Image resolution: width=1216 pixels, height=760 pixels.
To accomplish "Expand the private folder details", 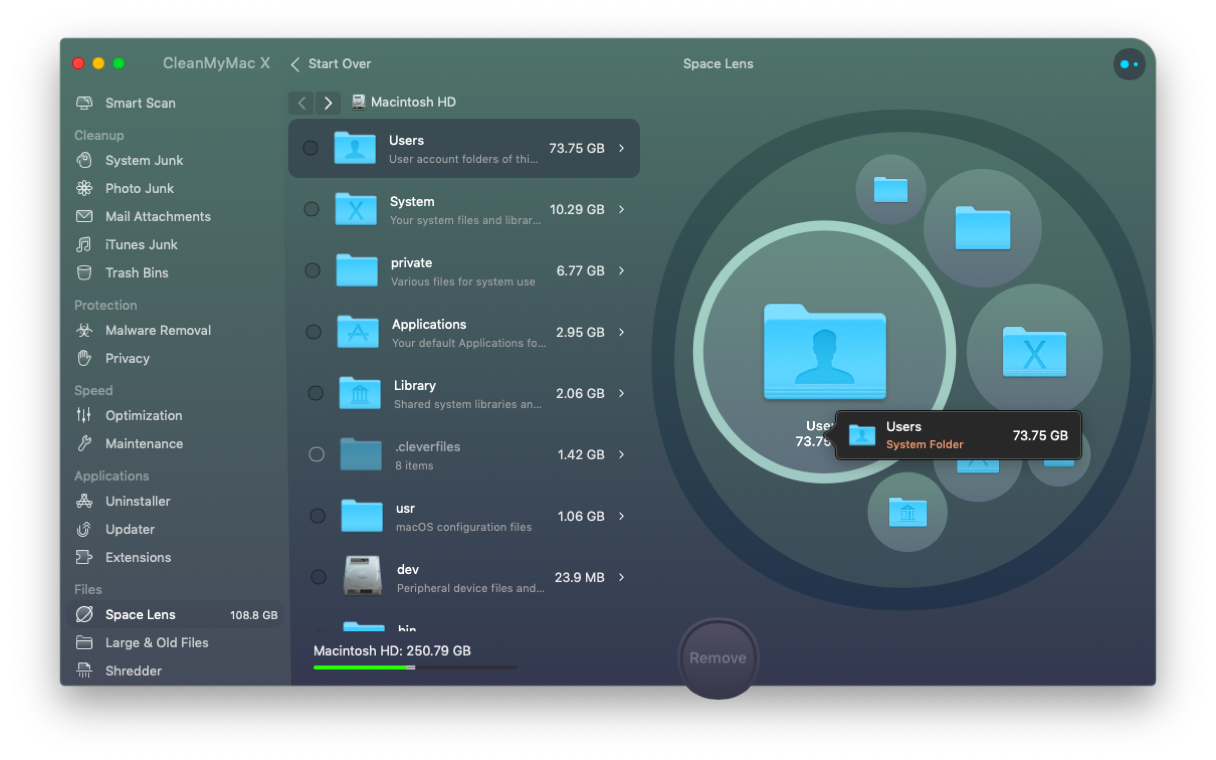I will pos(622,270).
